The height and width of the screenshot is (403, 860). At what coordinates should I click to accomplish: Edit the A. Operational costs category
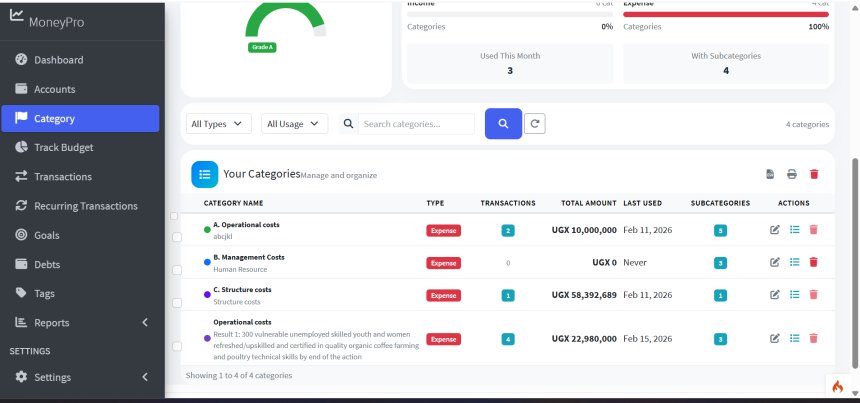(775, 230)
